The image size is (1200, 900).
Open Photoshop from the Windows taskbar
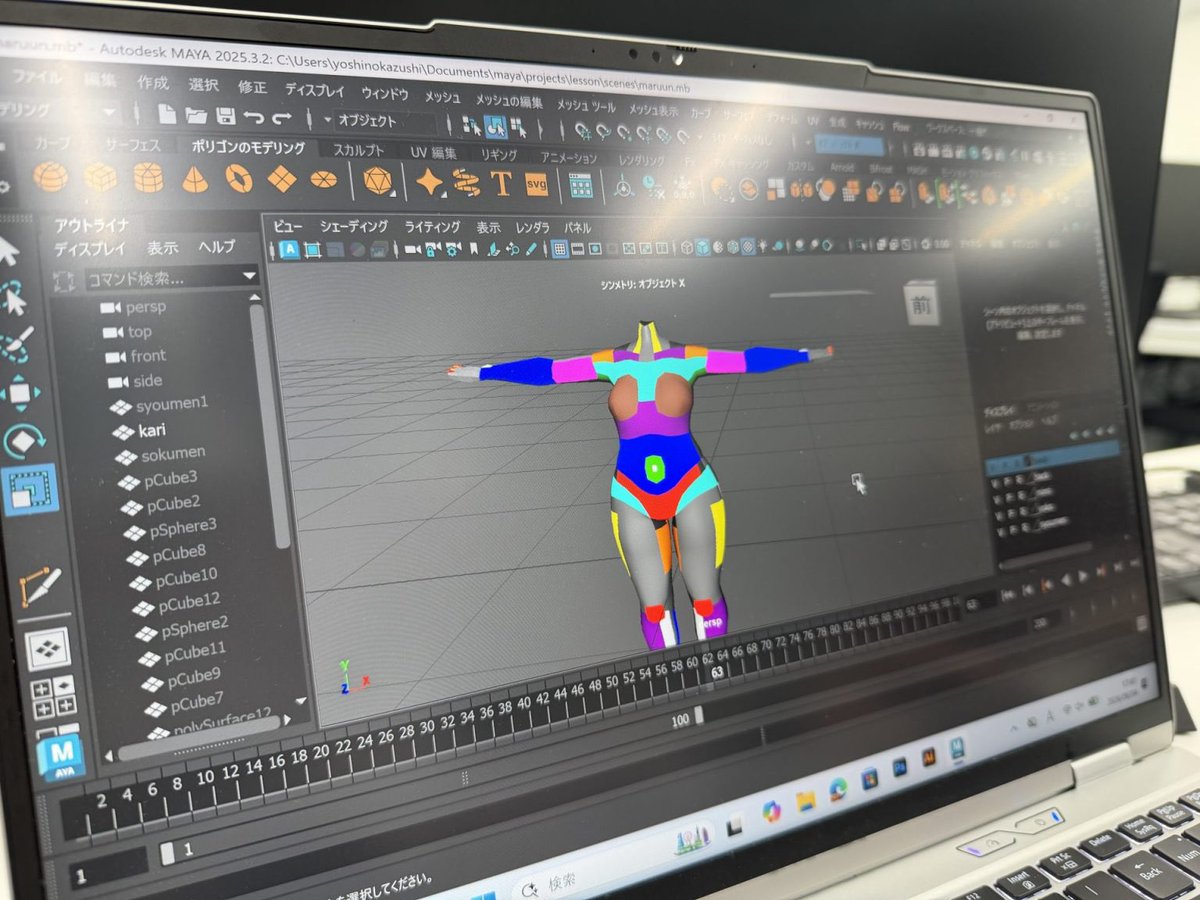coord(899,768)
